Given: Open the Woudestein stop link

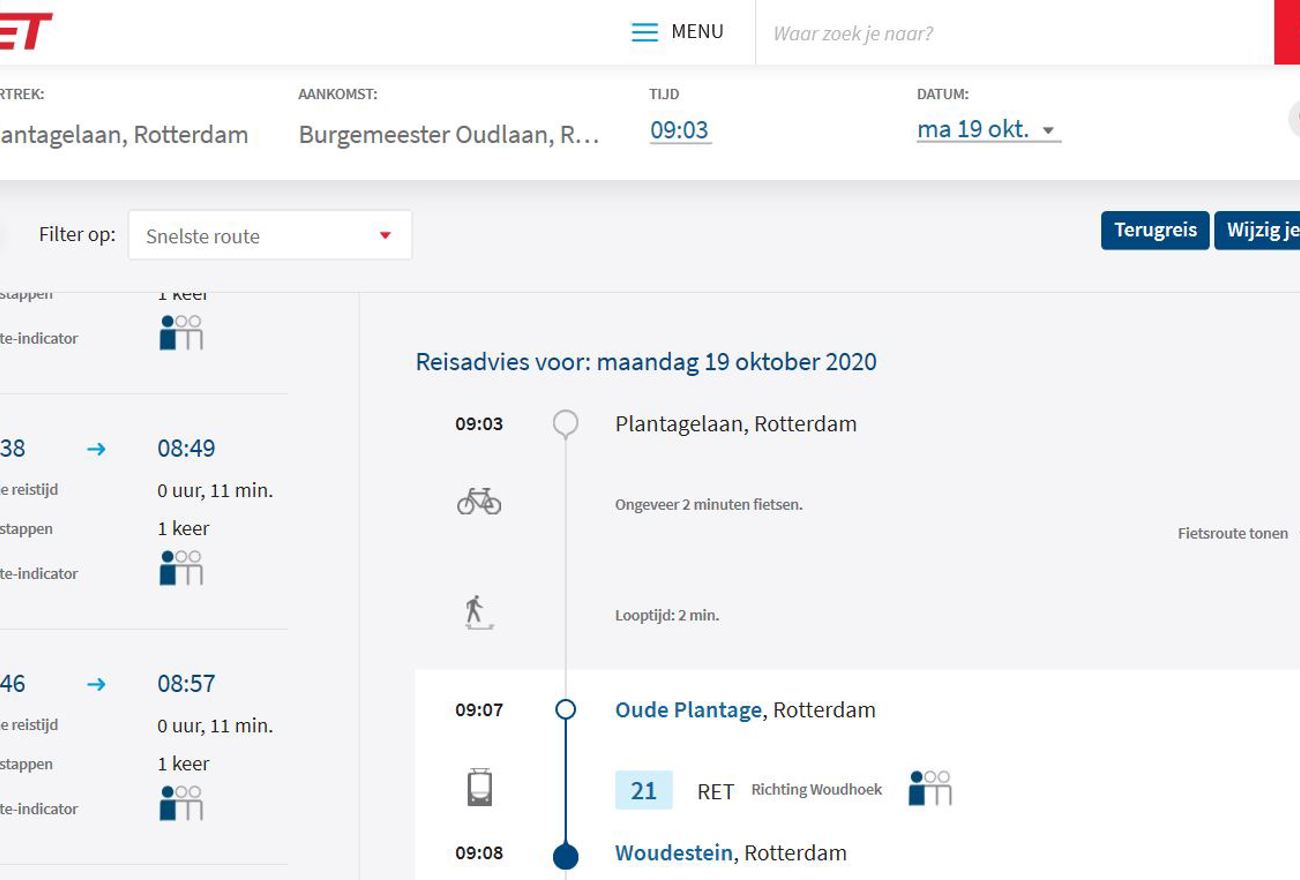Looking at the screenshot, I should point(674,853).
